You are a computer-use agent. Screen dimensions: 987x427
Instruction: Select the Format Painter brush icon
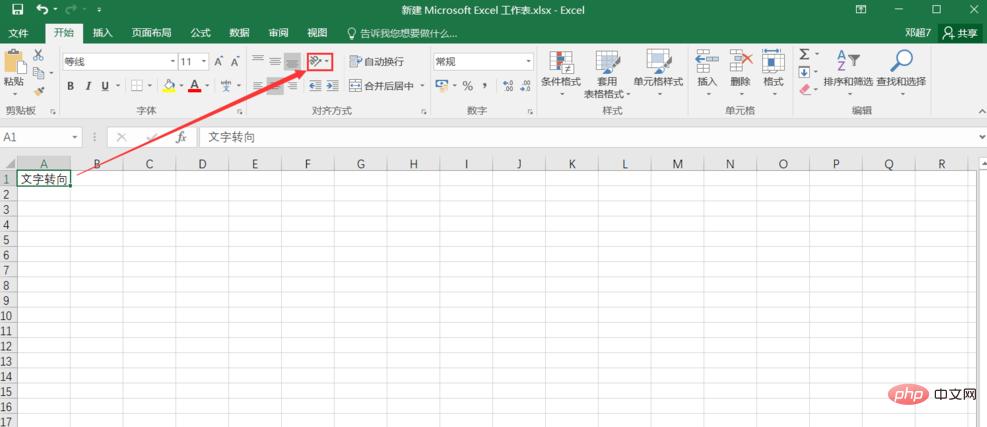click(38, 91)
